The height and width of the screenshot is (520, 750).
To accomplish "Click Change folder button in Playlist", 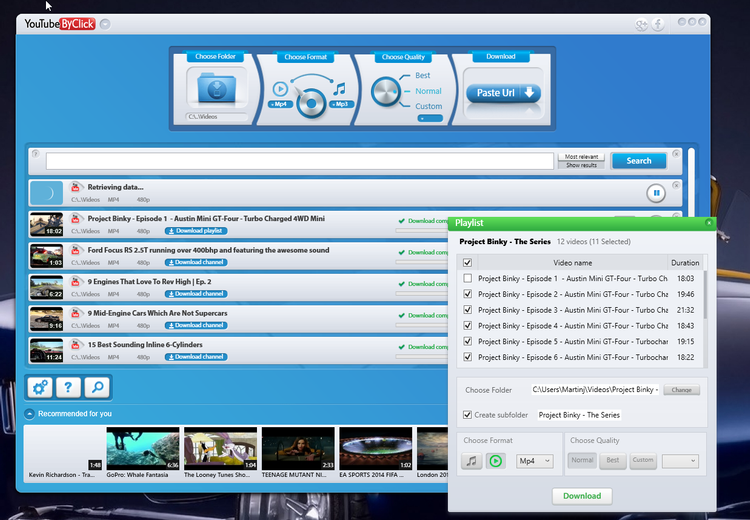I will coord(682,390).
